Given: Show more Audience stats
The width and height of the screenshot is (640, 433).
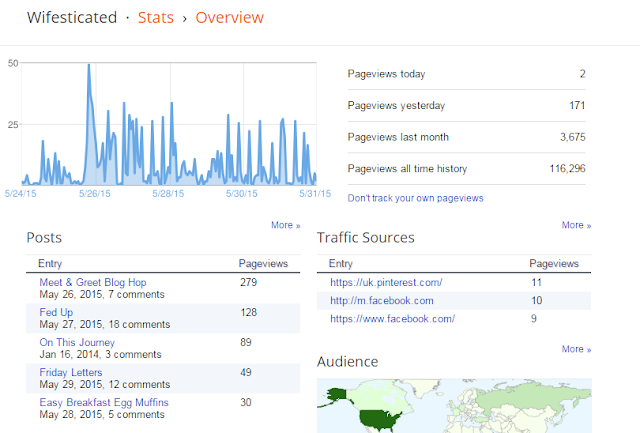Looking at the screenshot, I should pyautogui.click(x=576, y=349).
